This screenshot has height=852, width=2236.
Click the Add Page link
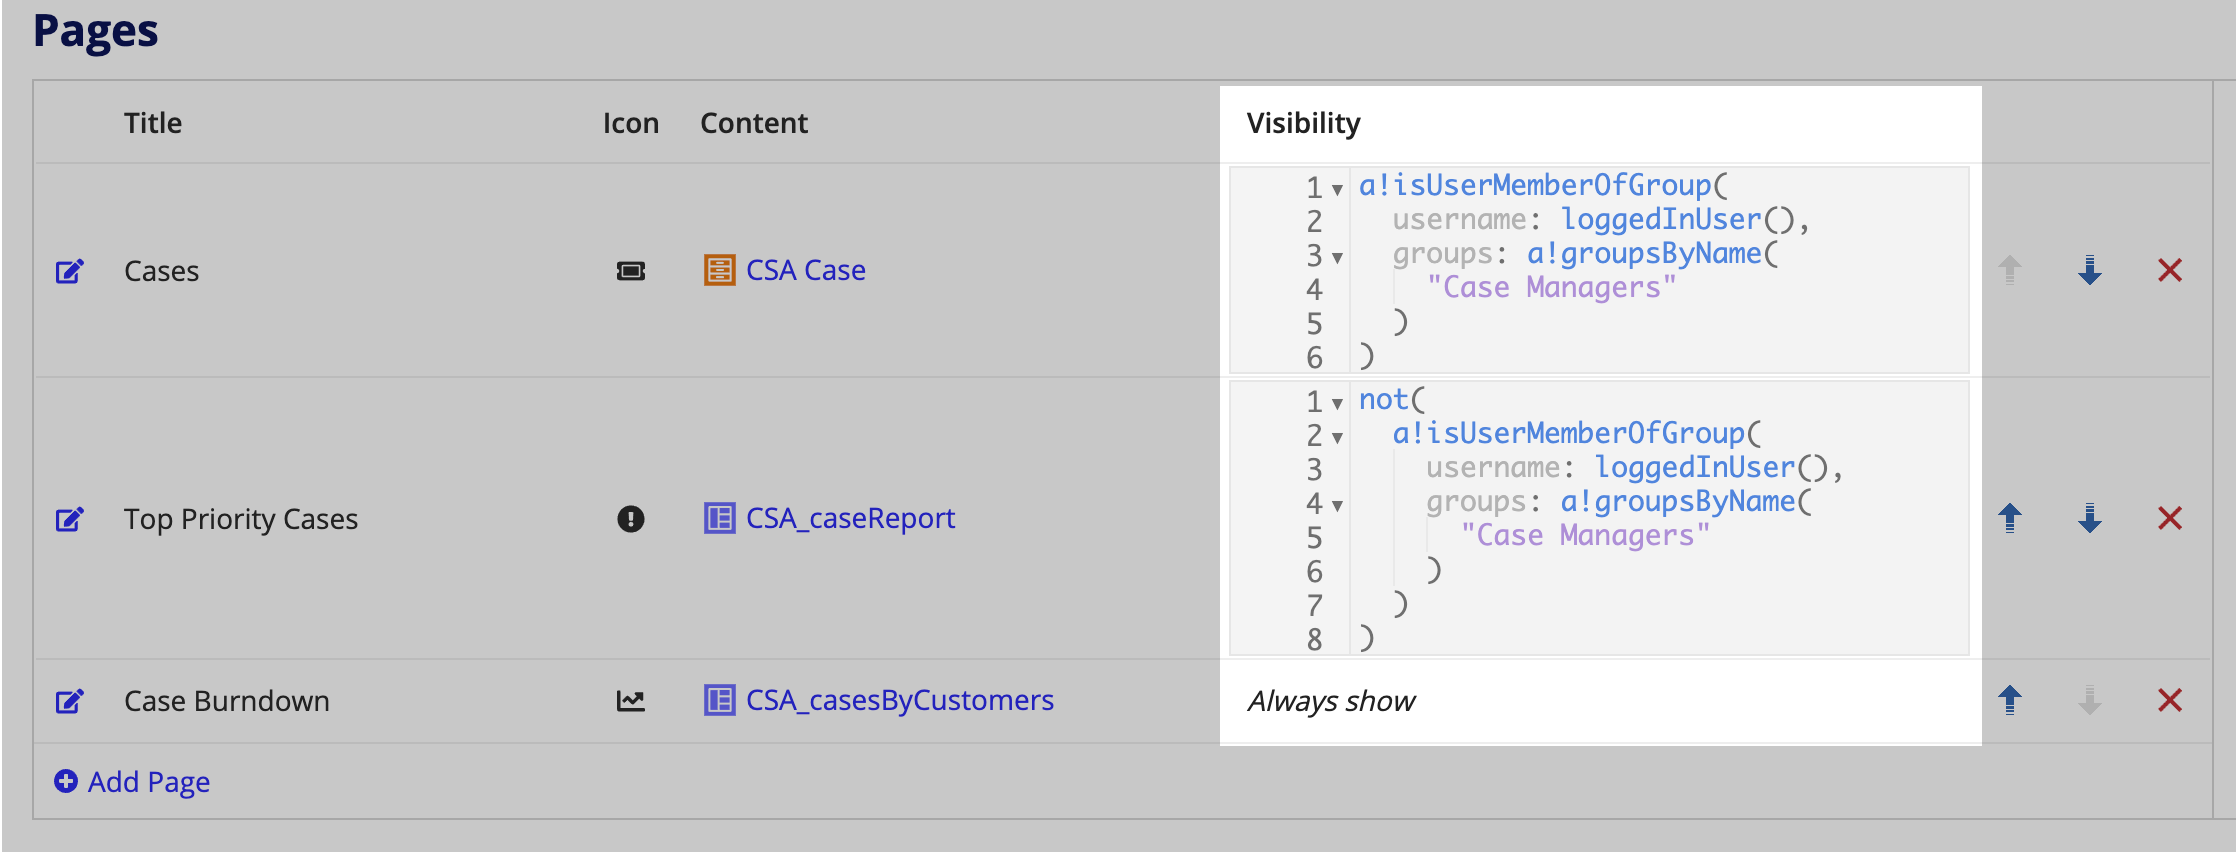pyautogui.click(x=149, y=781)
